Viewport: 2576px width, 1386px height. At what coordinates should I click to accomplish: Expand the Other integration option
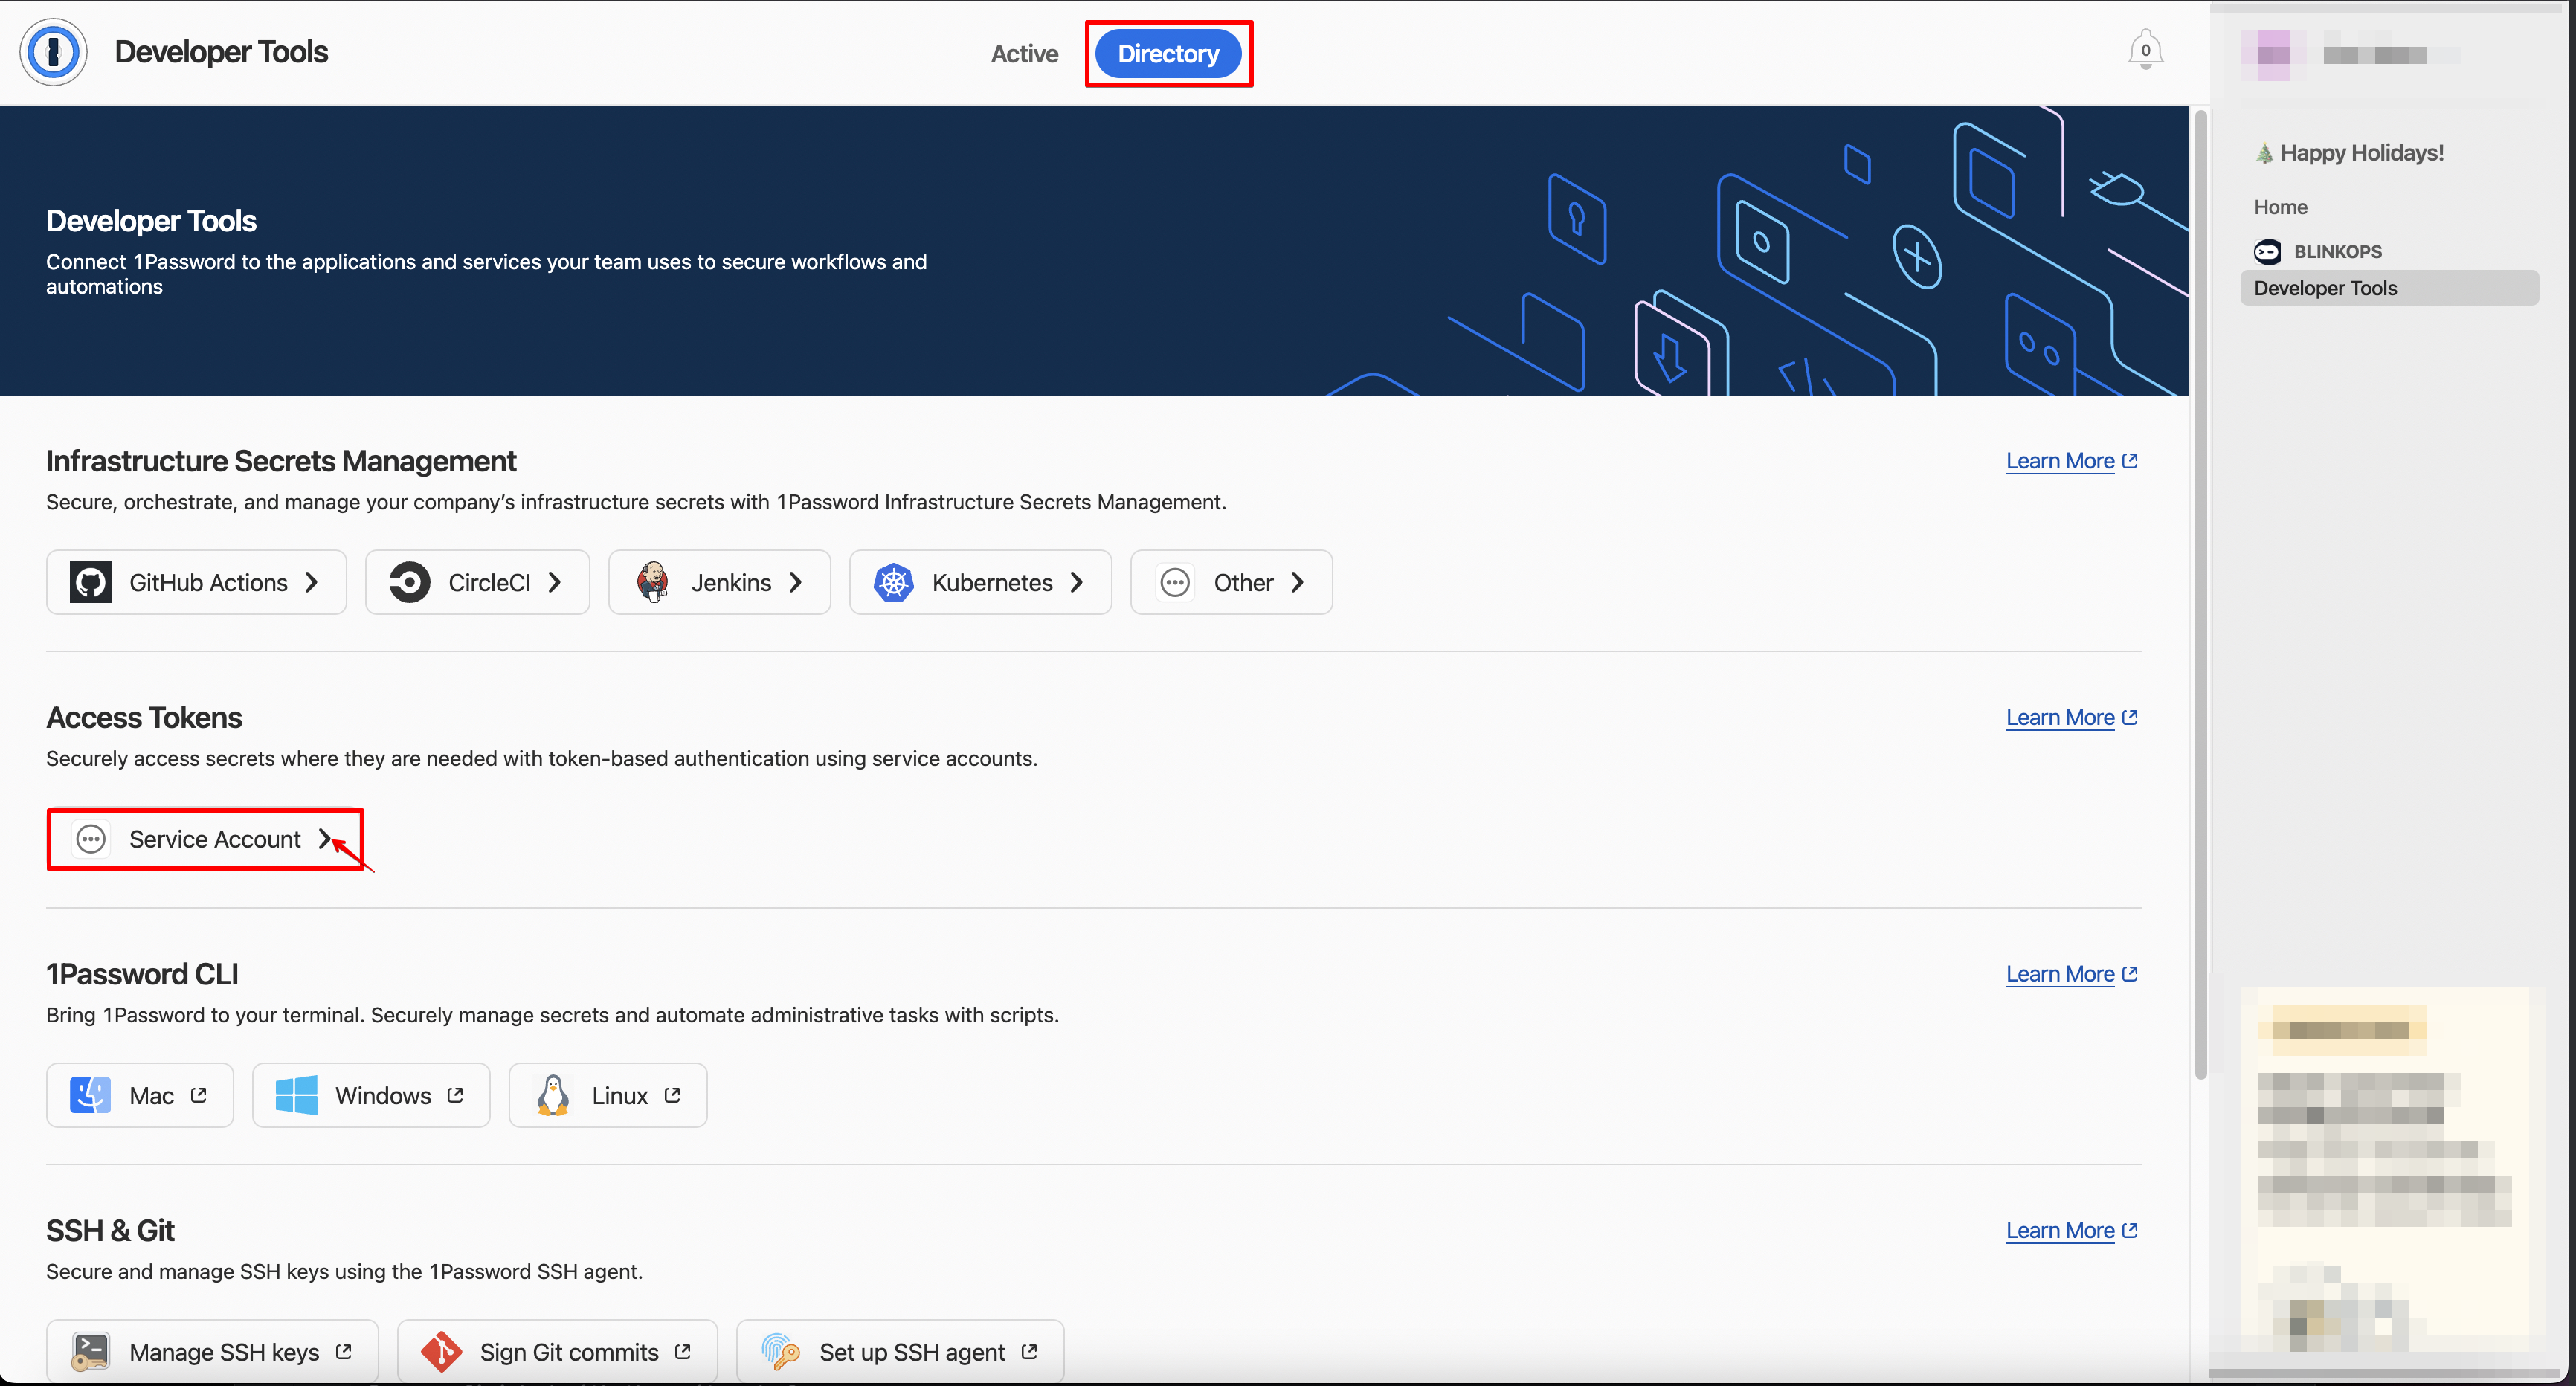(1231, 582)
